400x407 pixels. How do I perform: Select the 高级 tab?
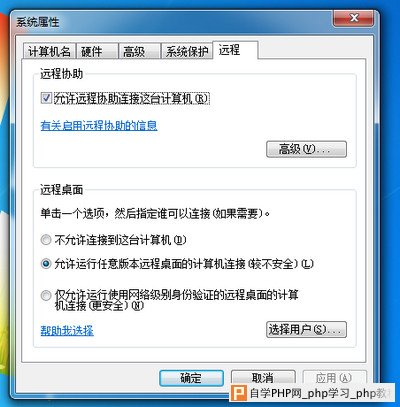pos(140,51)
